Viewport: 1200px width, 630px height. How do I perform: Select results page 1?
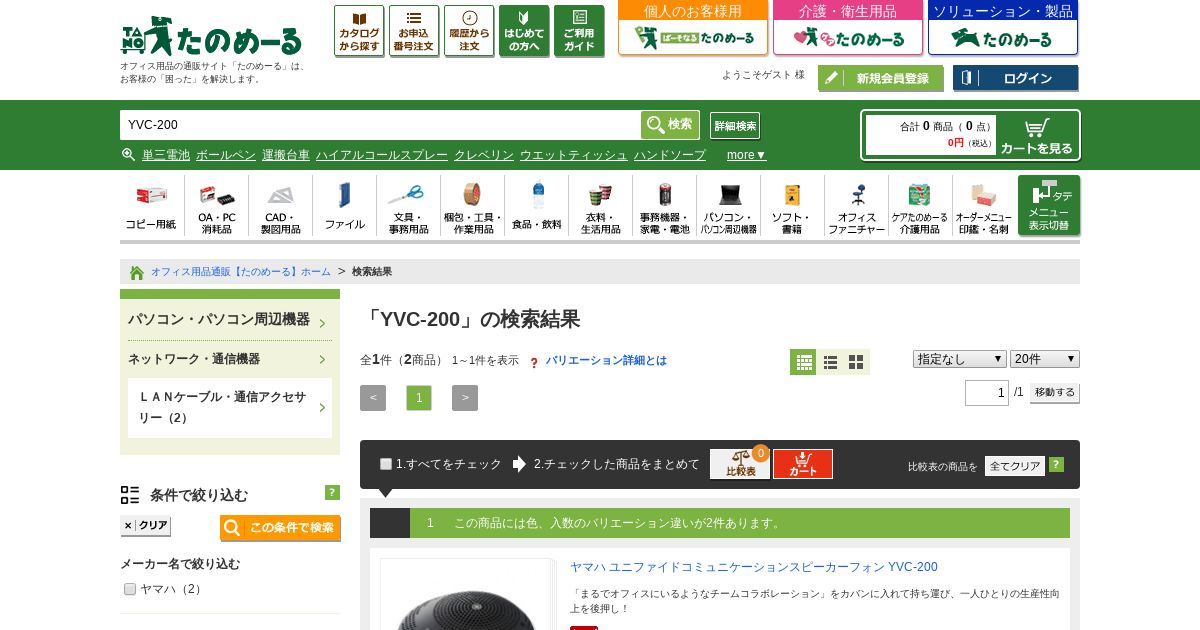[419, 398]
